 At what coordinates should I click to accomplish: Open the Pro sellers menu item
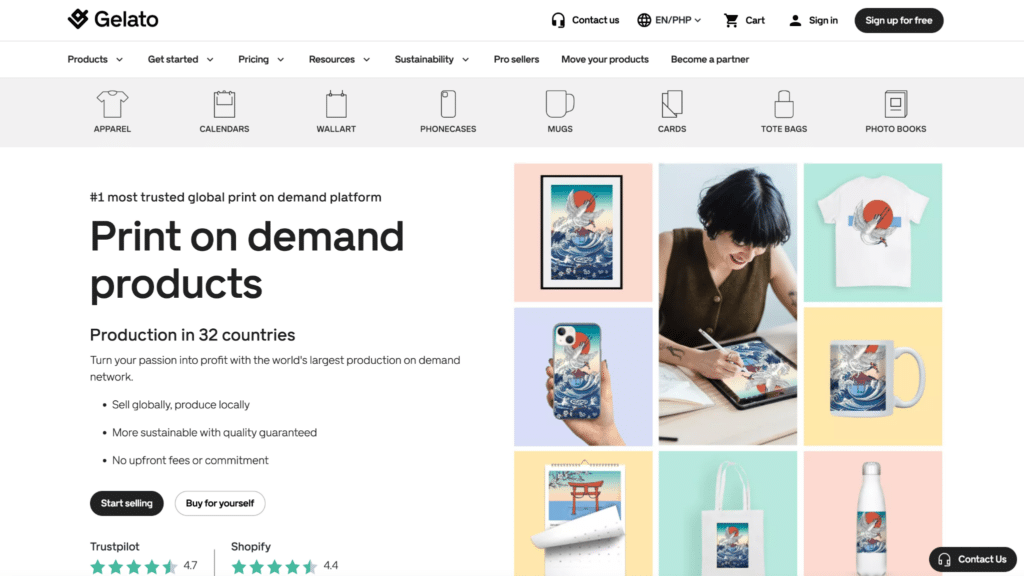coord(517,59)
